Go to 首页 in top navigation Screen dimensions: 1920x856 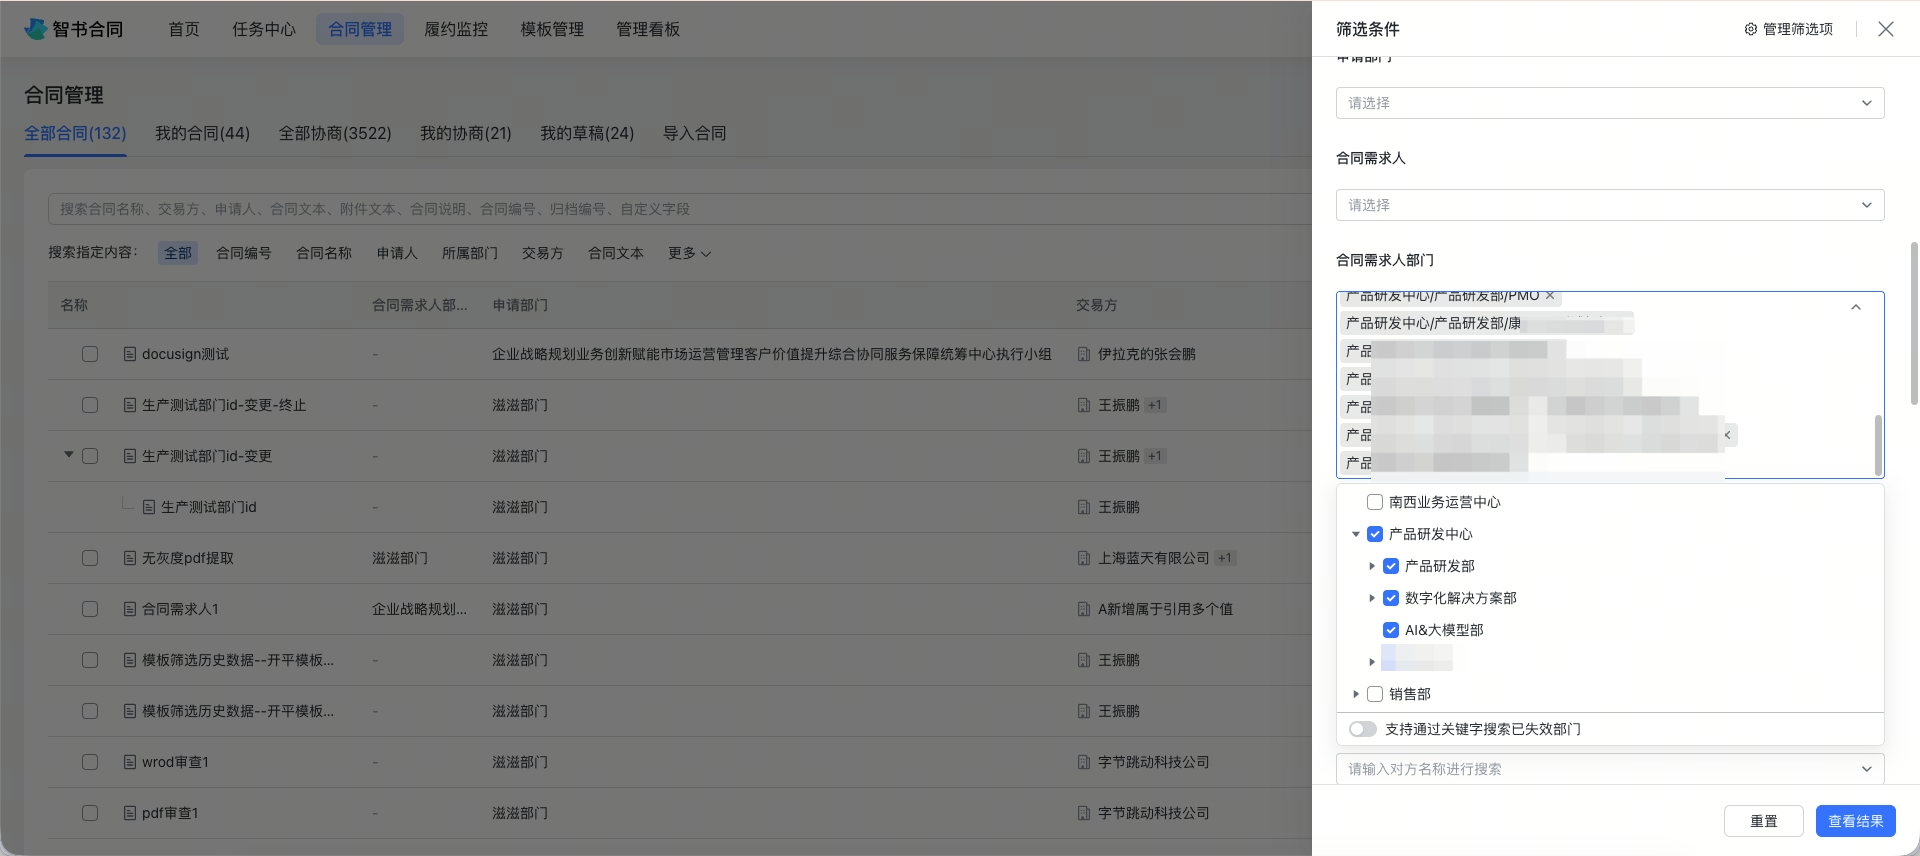coord(184,29)
